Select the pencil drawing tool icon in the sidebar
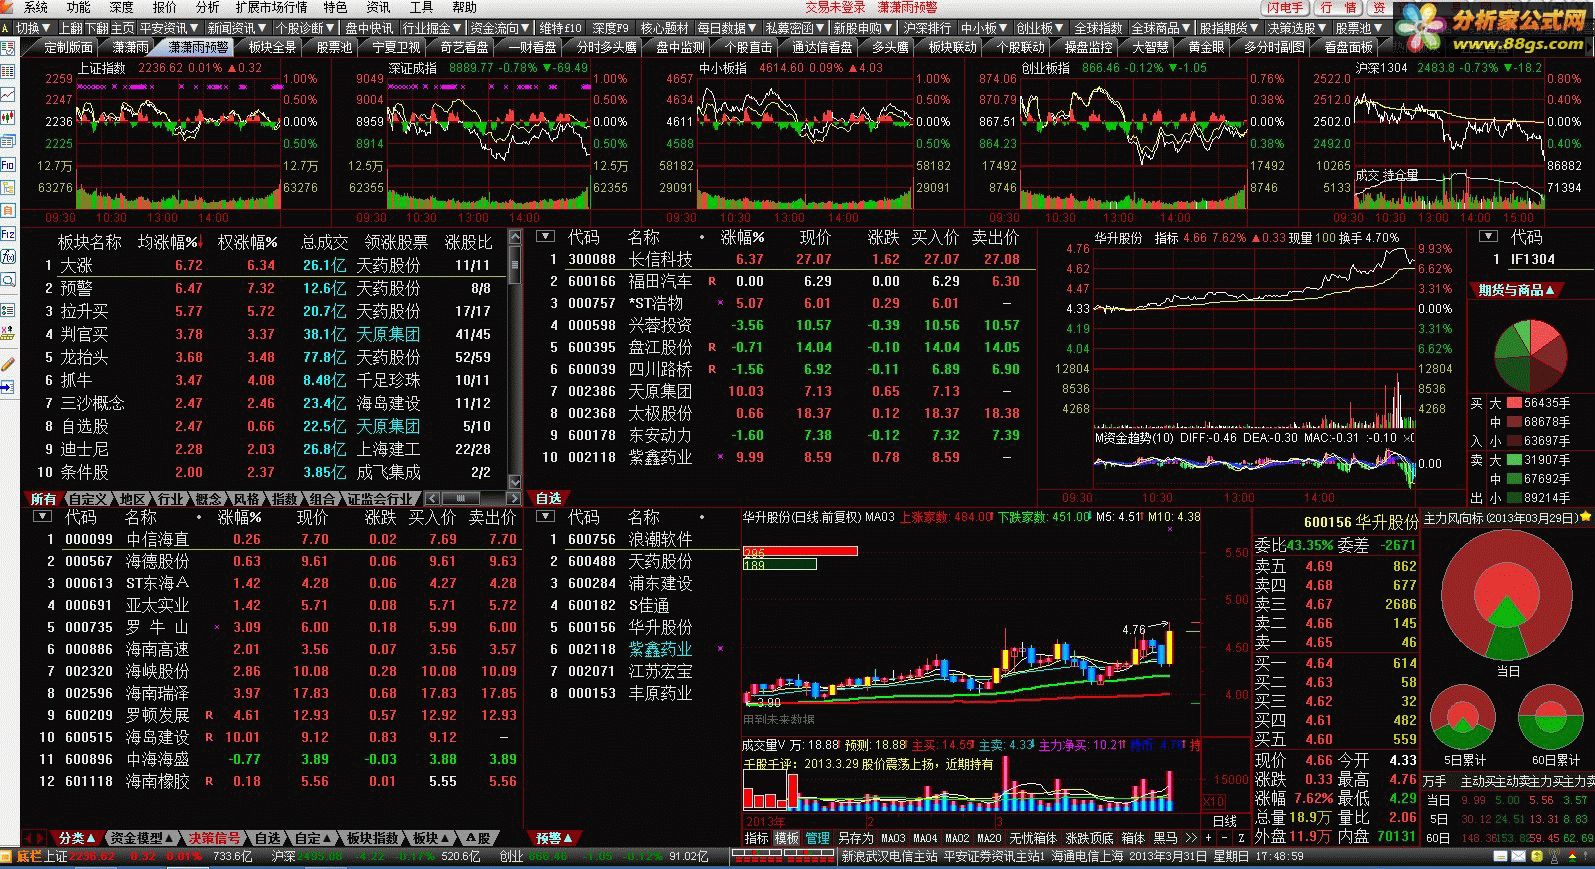This screenshot has width=1595, height=869. (7, 363)
